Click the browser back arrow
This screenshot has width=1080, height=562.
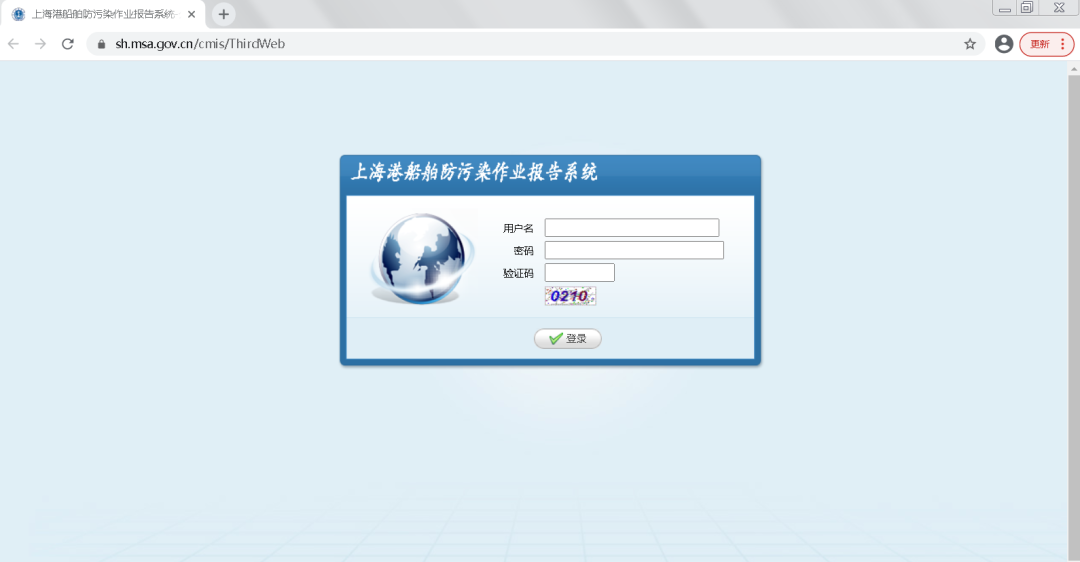click(x=13, y=44)
